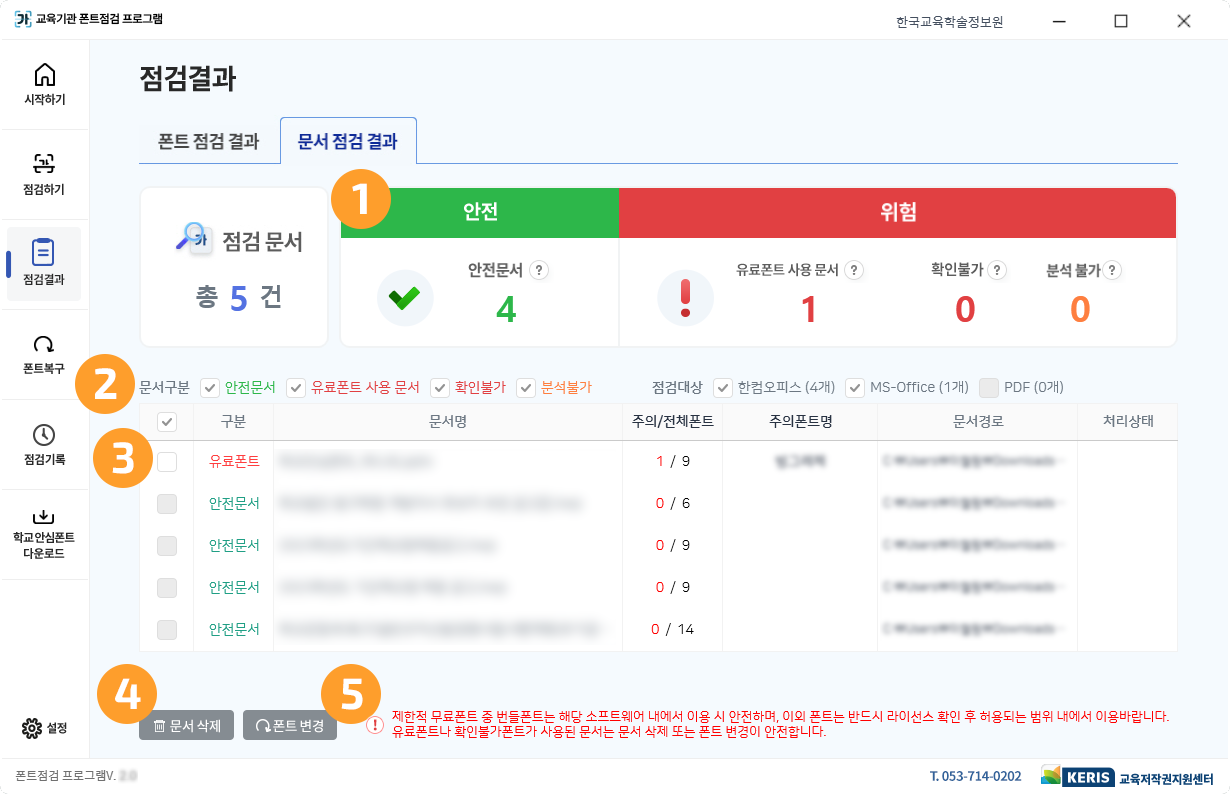View 점검기록 history via sidebar icon
Image resolution: width=1230 pixels, height=794 pixels.
coord(44,445)
